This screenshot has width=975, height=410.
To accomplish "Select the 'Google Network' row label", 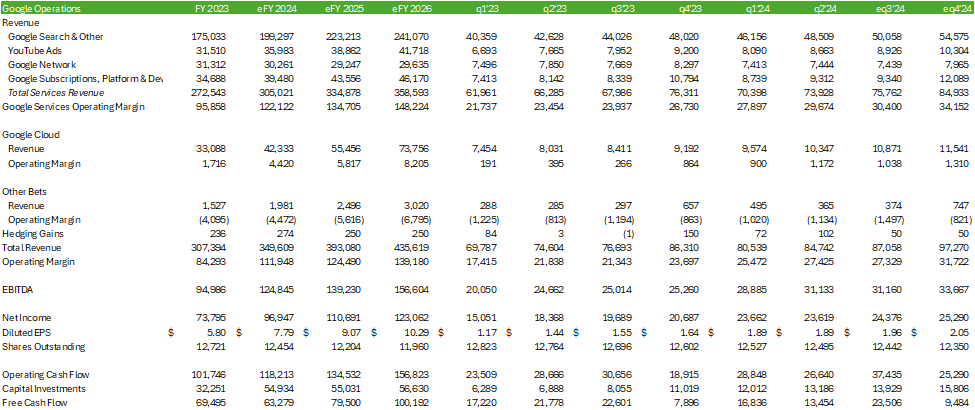I will point(42,65).
